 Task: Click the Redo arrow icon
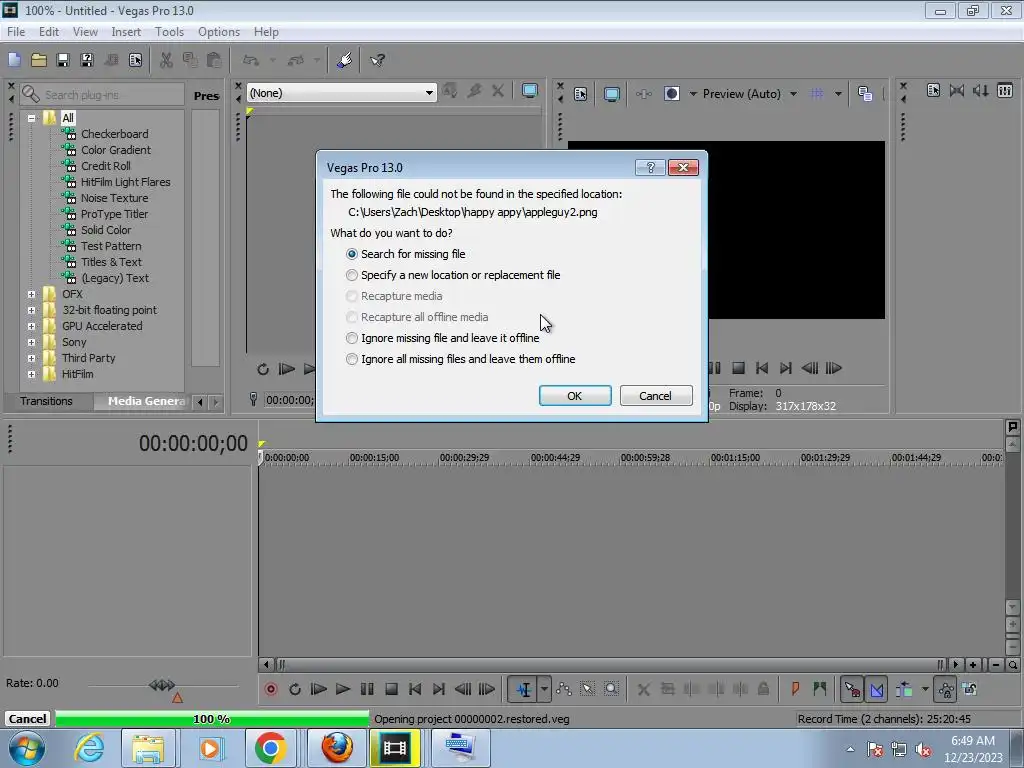click(296, 60)
